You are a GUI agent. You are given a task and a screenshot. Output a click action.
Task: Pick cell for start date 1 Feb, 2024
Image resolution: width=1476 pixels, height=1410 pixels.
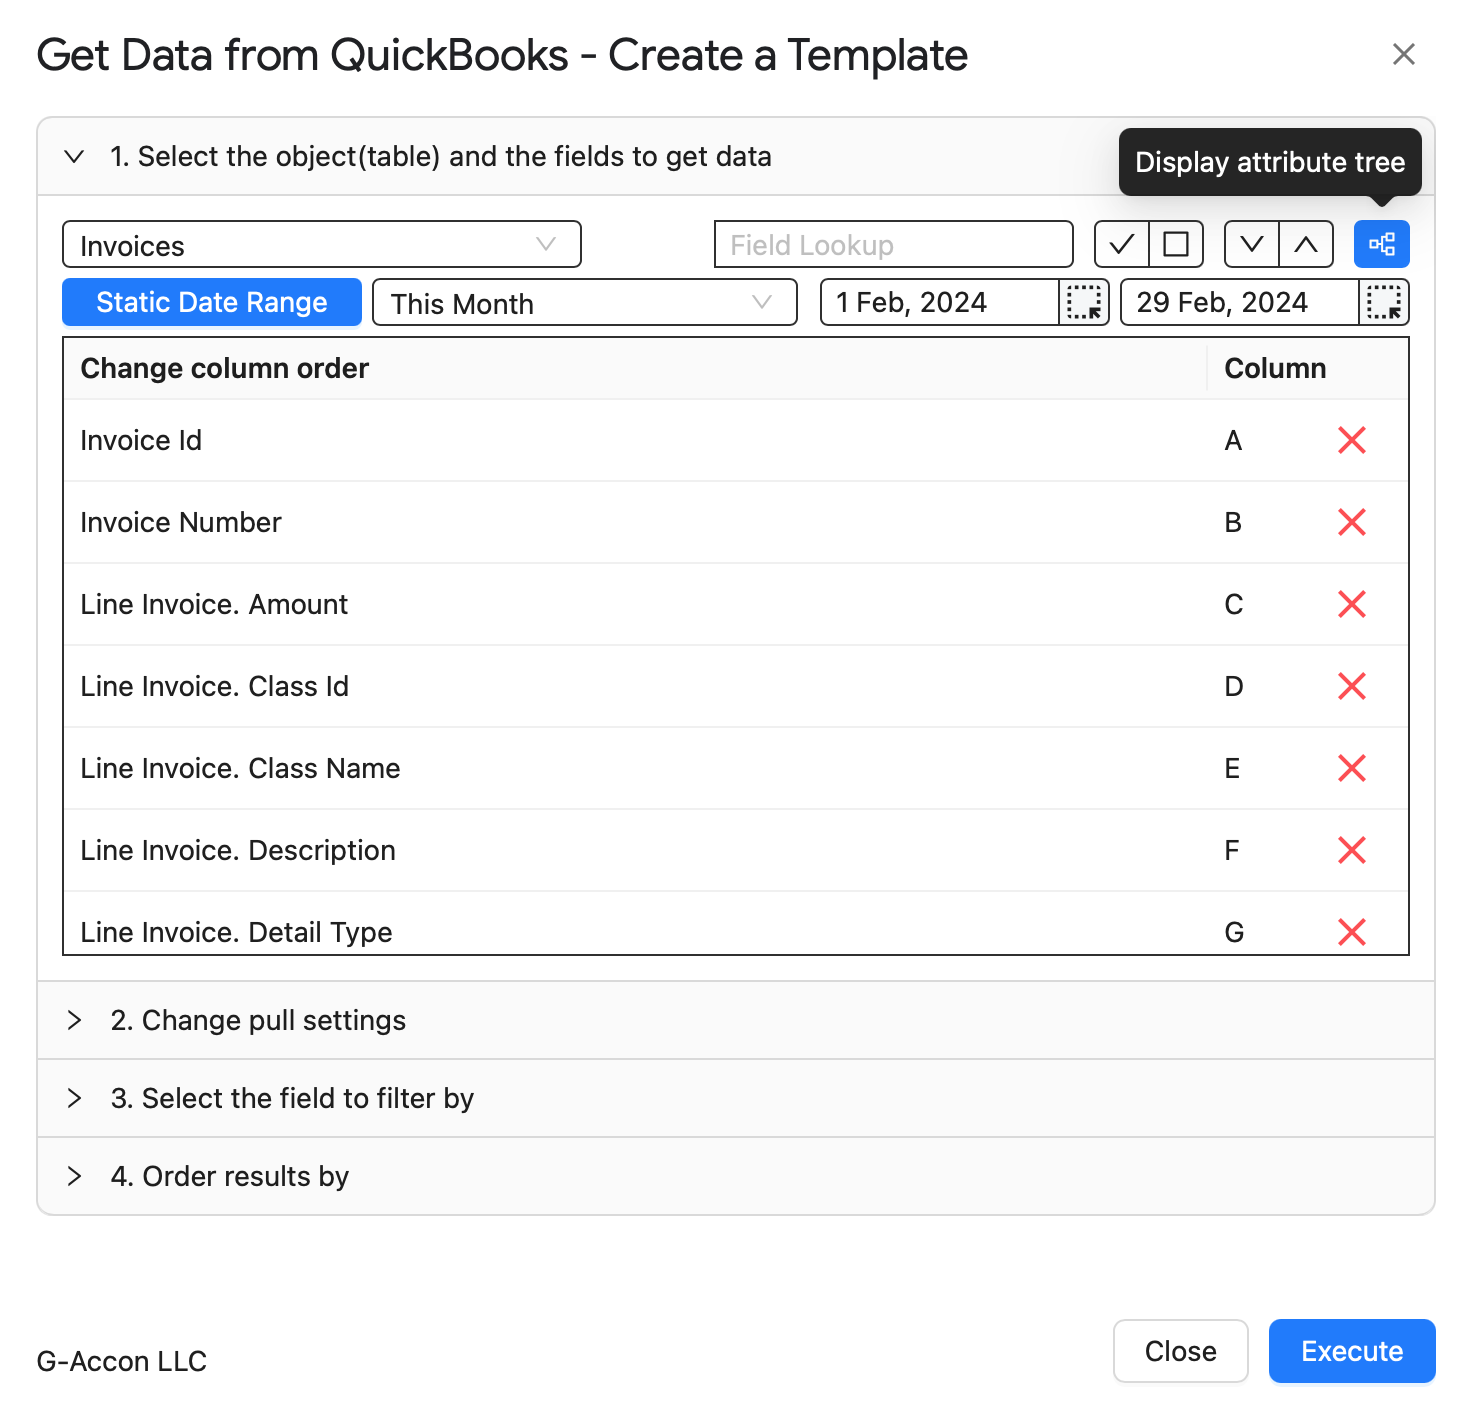pyautogui.click(x=1084, y=302)
